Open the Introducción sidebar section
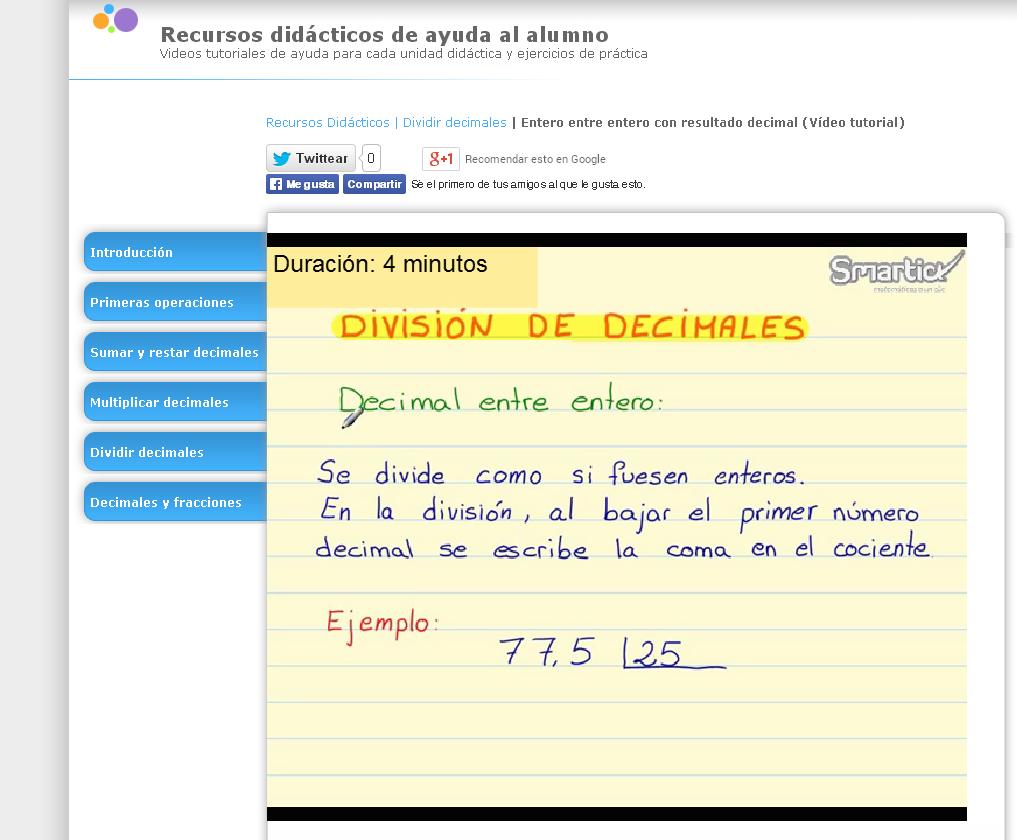Viewport: 1017px width, 840px height. tap(175, 252)
